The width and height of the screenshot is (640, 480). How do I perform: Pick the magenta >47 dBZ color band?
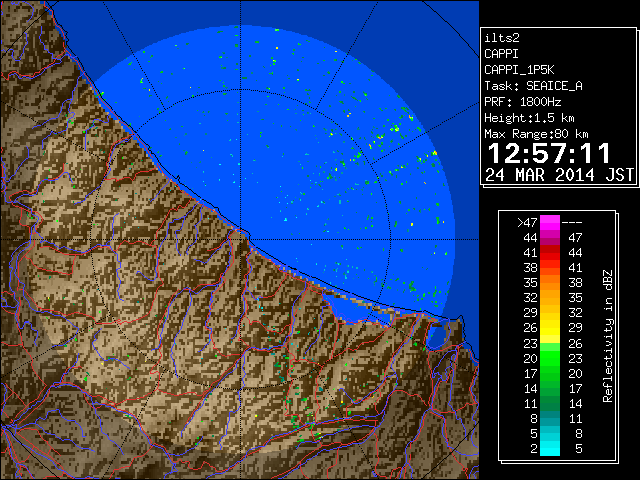point(550,222)
